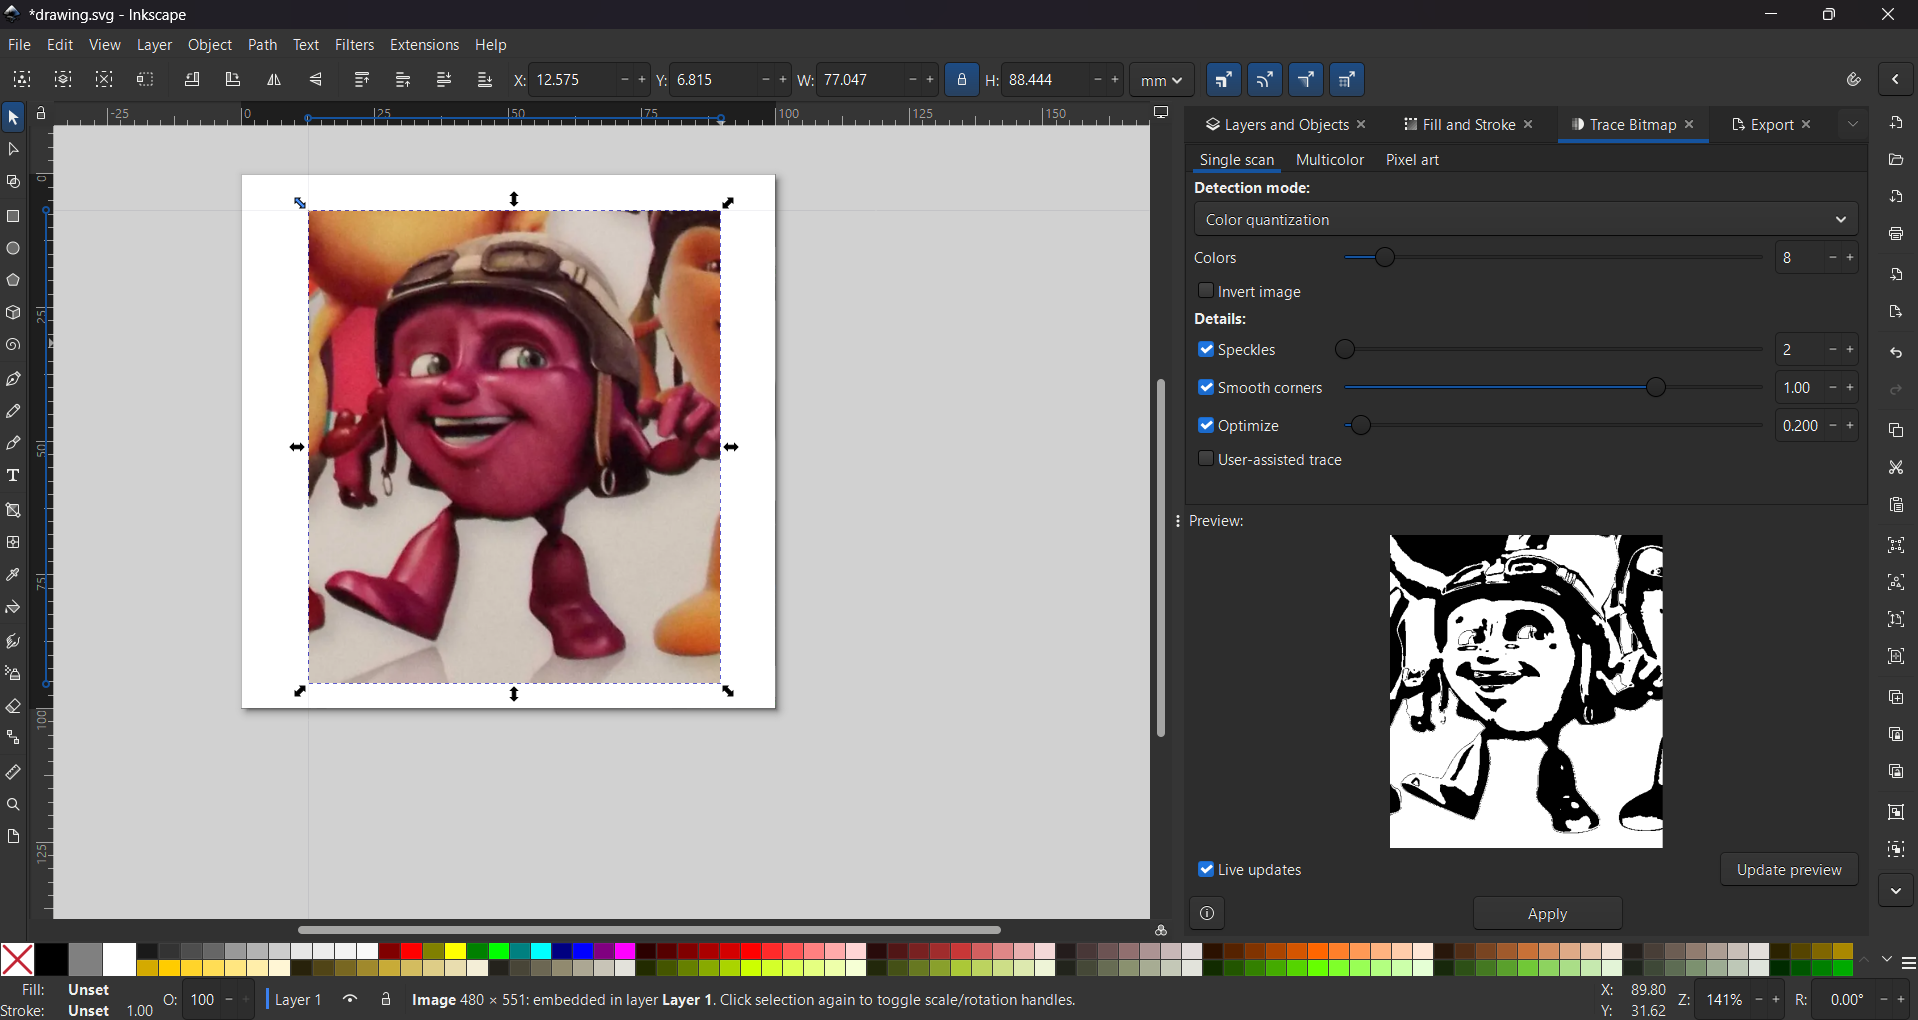Viewport: 1918px width, 1020px height.
Task: Click the Apply button
Action: click(1547, 913)
